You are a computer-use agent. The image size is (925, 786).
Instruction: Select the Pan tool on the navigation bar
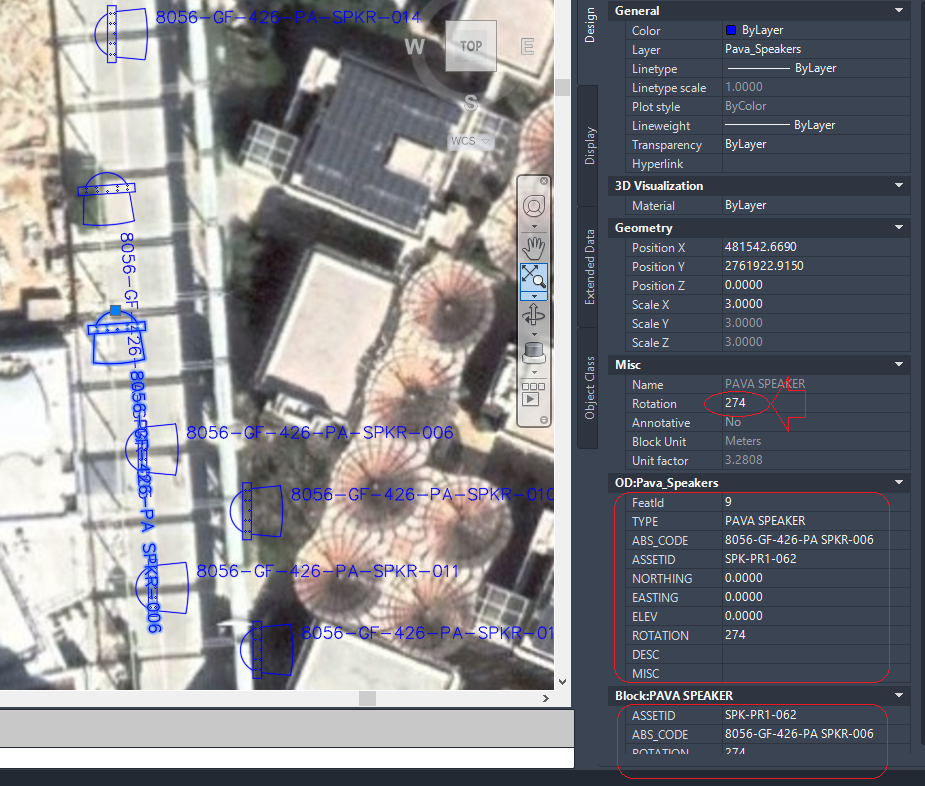click(533, 245)
